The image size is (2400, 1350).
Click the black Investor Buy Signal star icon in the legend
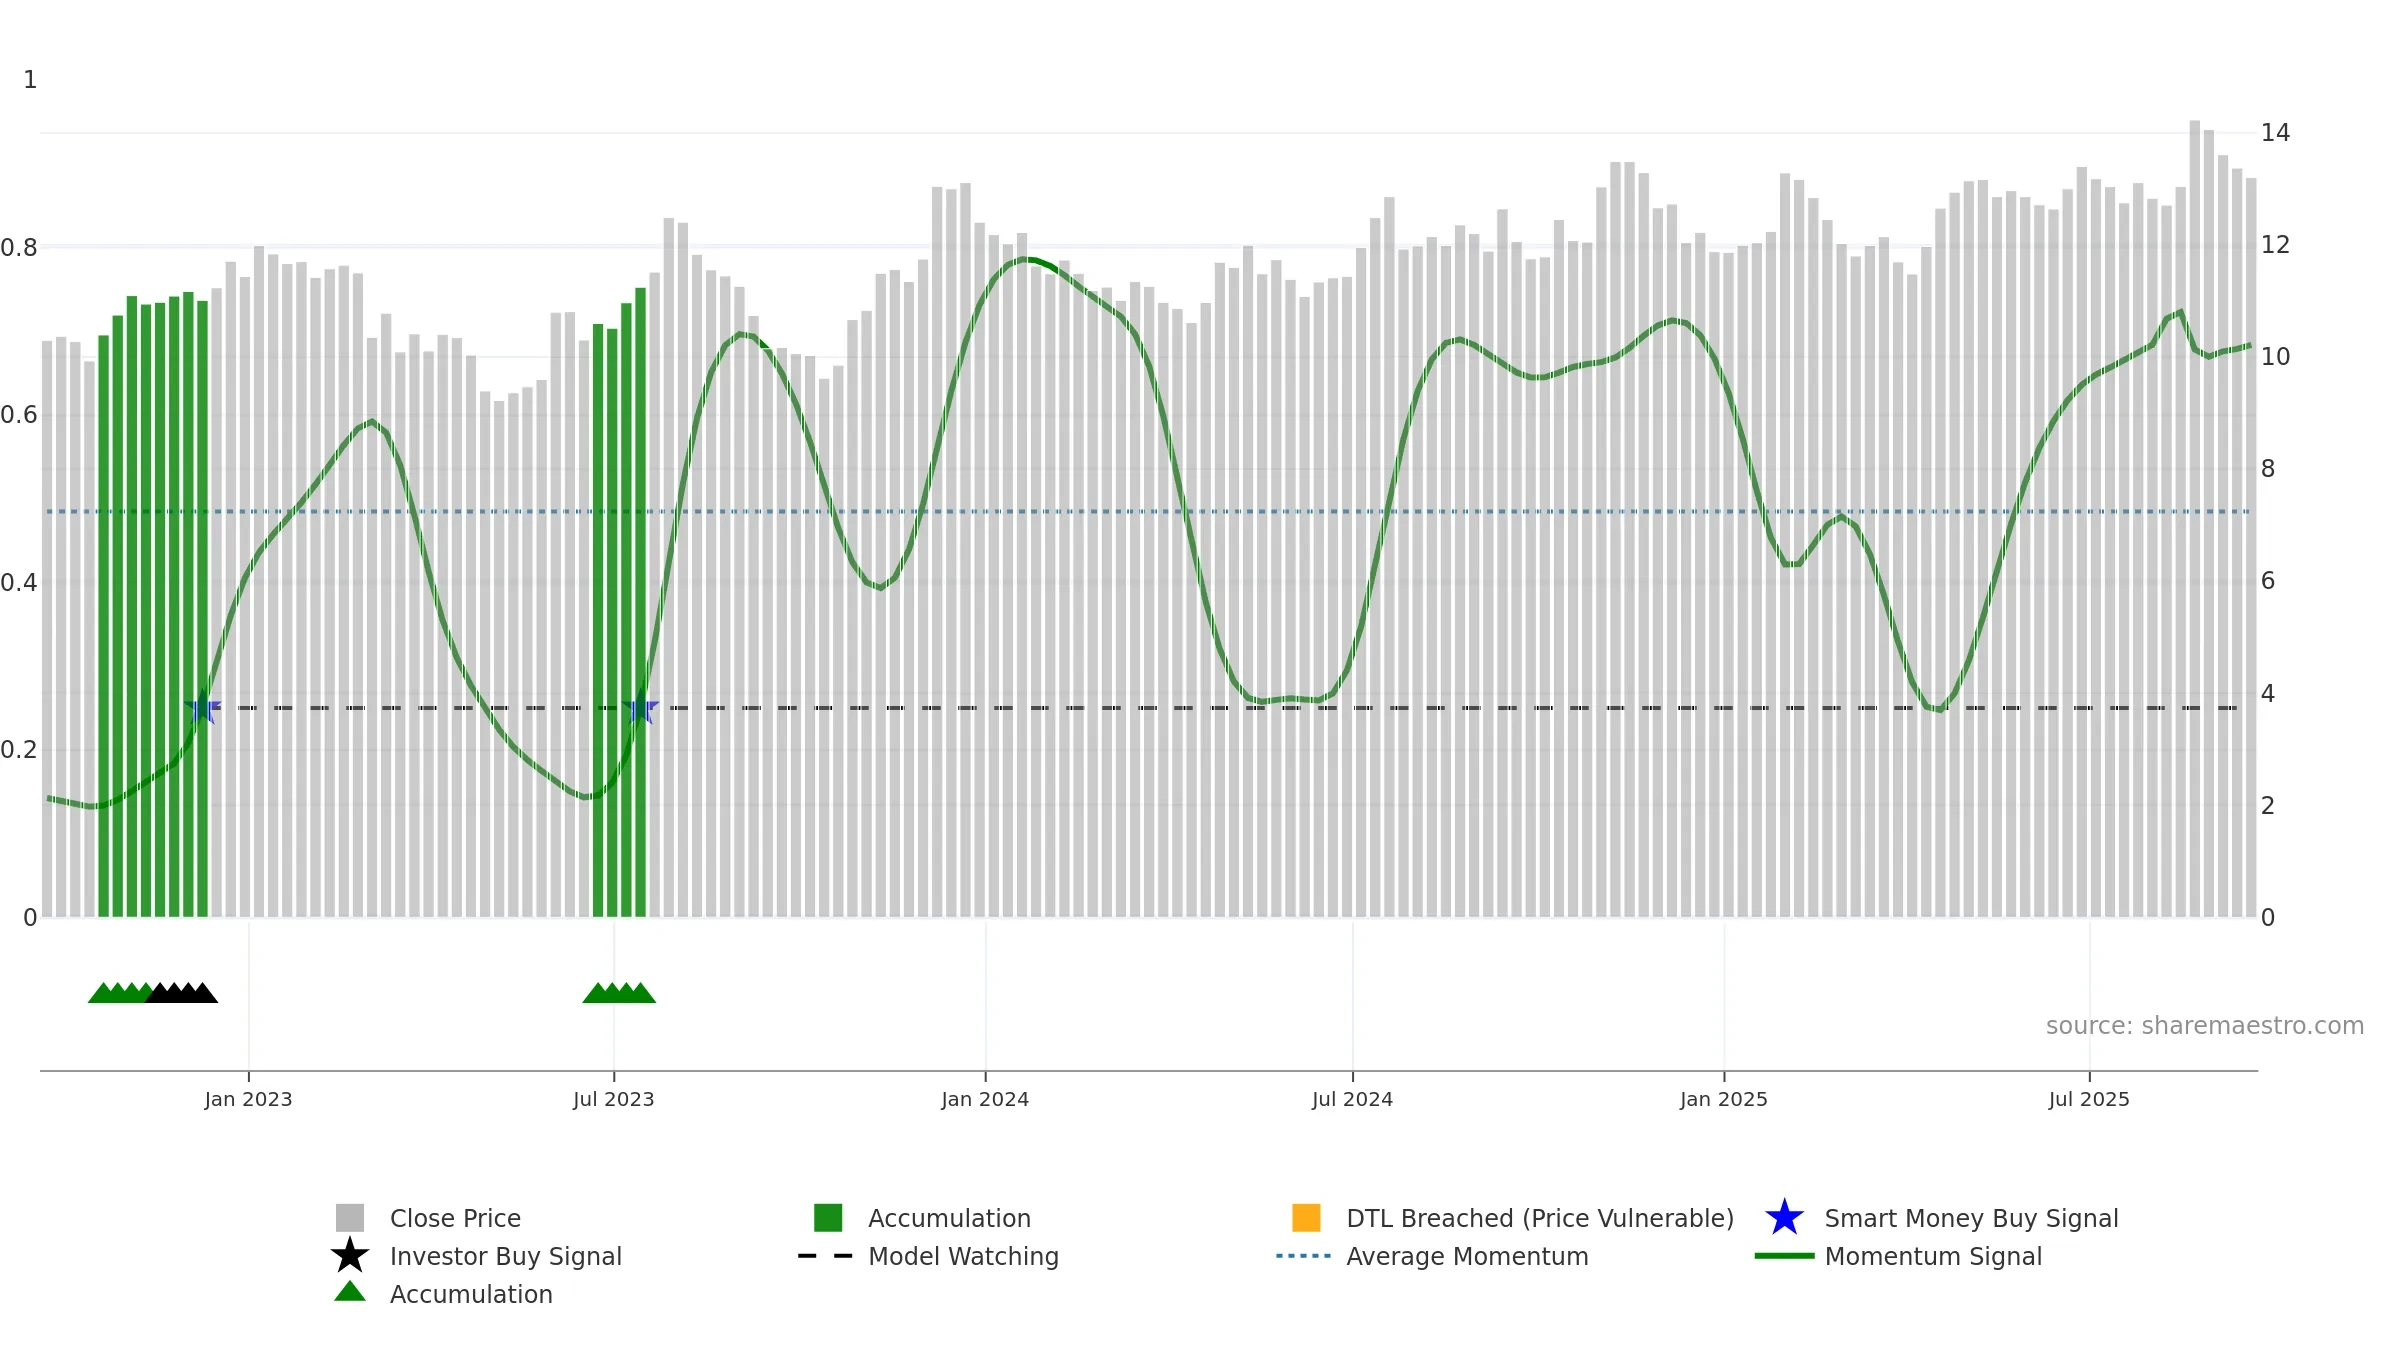coord(350,1256)
